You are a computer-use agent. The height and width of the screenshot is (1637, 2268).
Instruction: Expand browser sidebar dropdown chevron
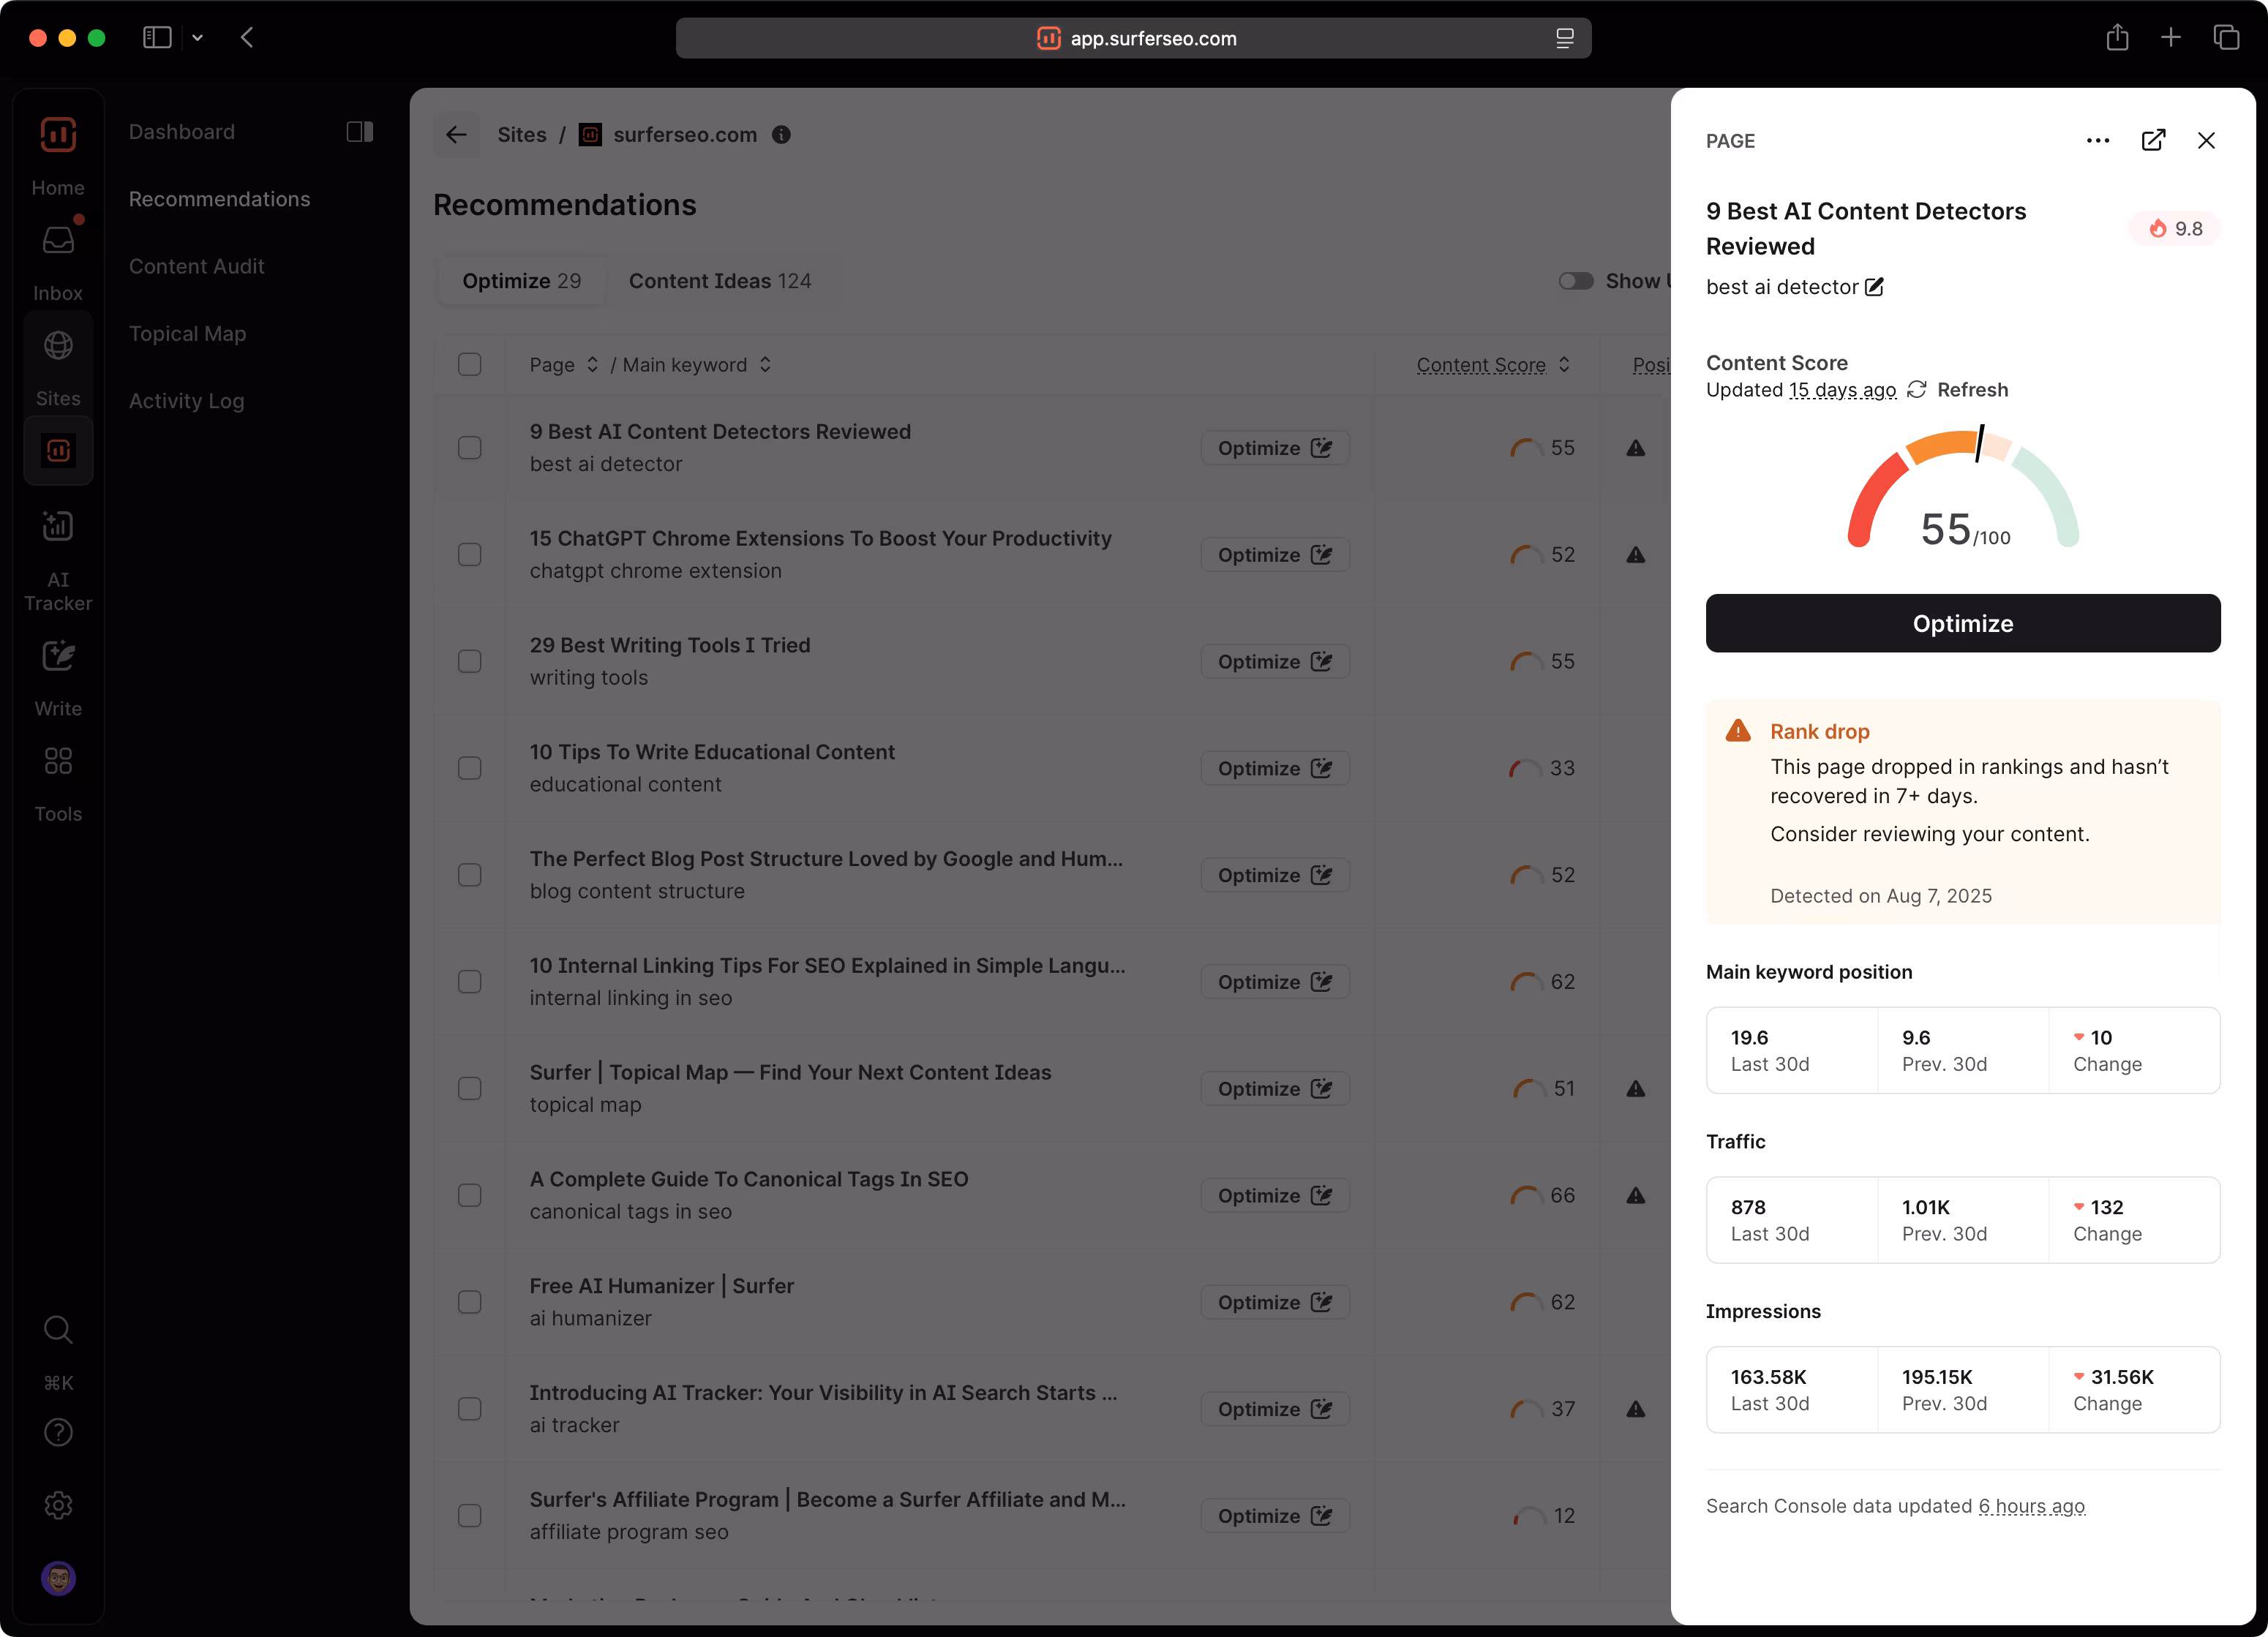[x=198, y=38]
